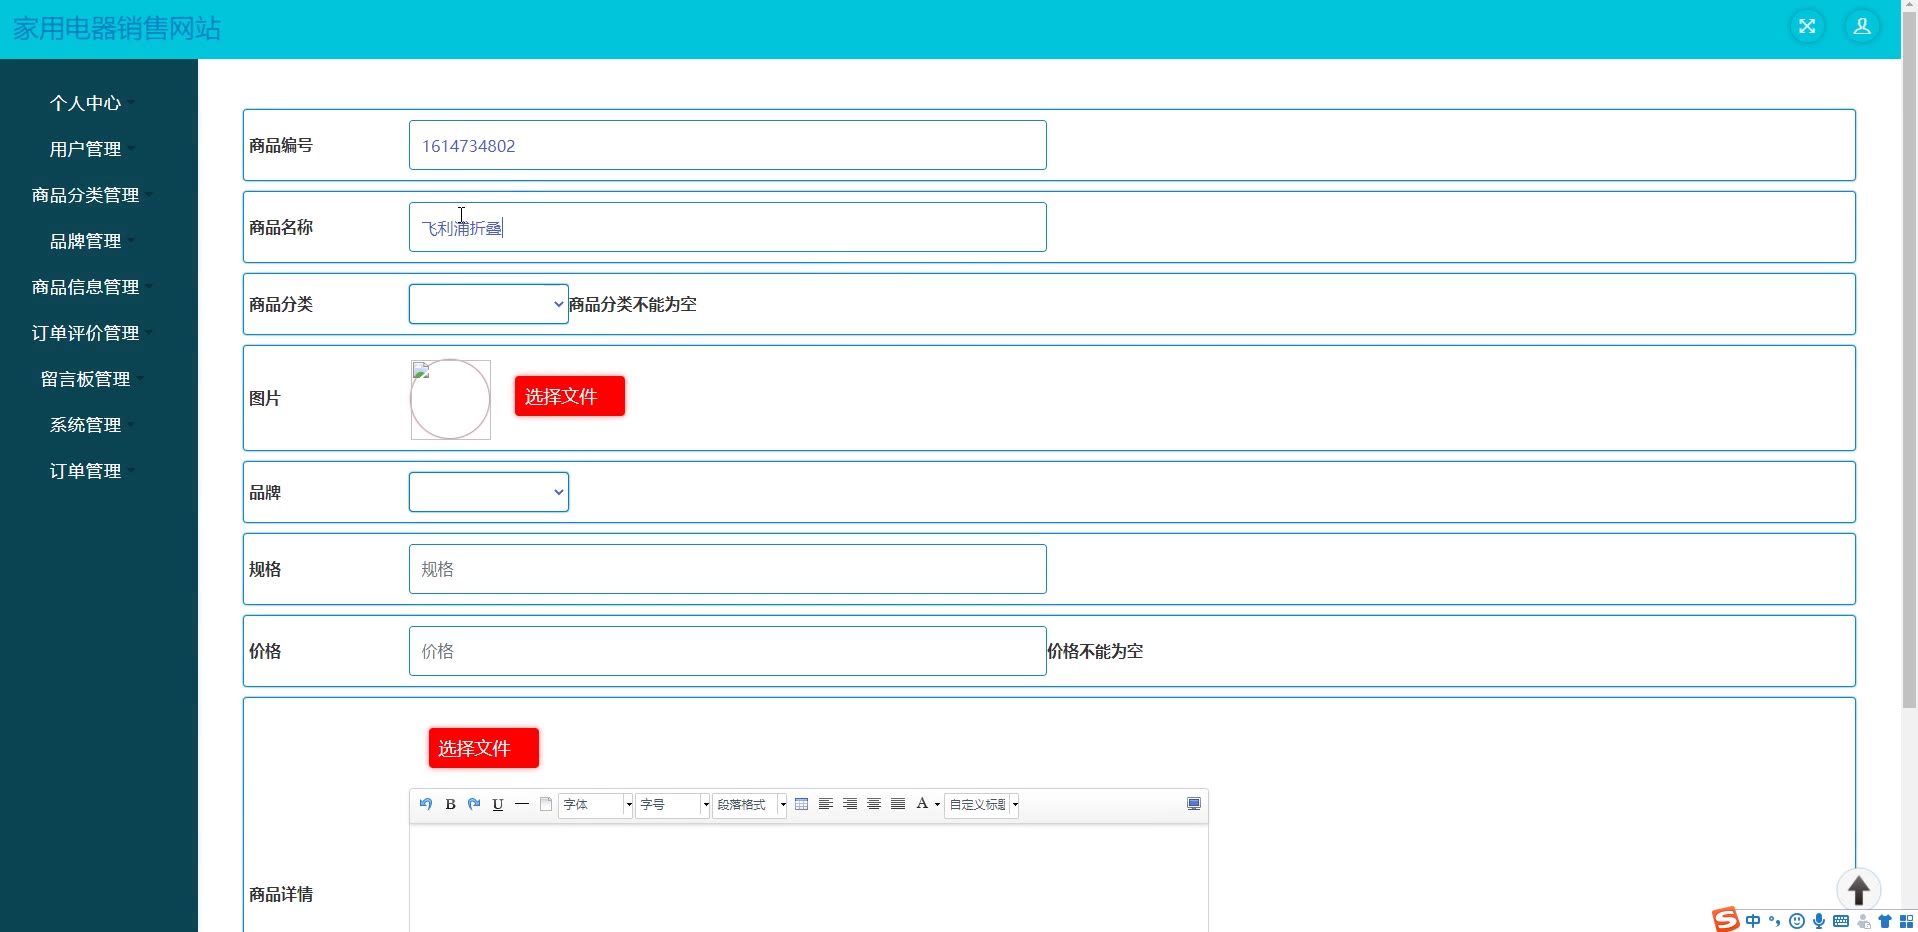Open the 字体 font family dropdown
The height and width of the screenshot is (932, 1918).
pyautogui.click(x=596, y=804)
